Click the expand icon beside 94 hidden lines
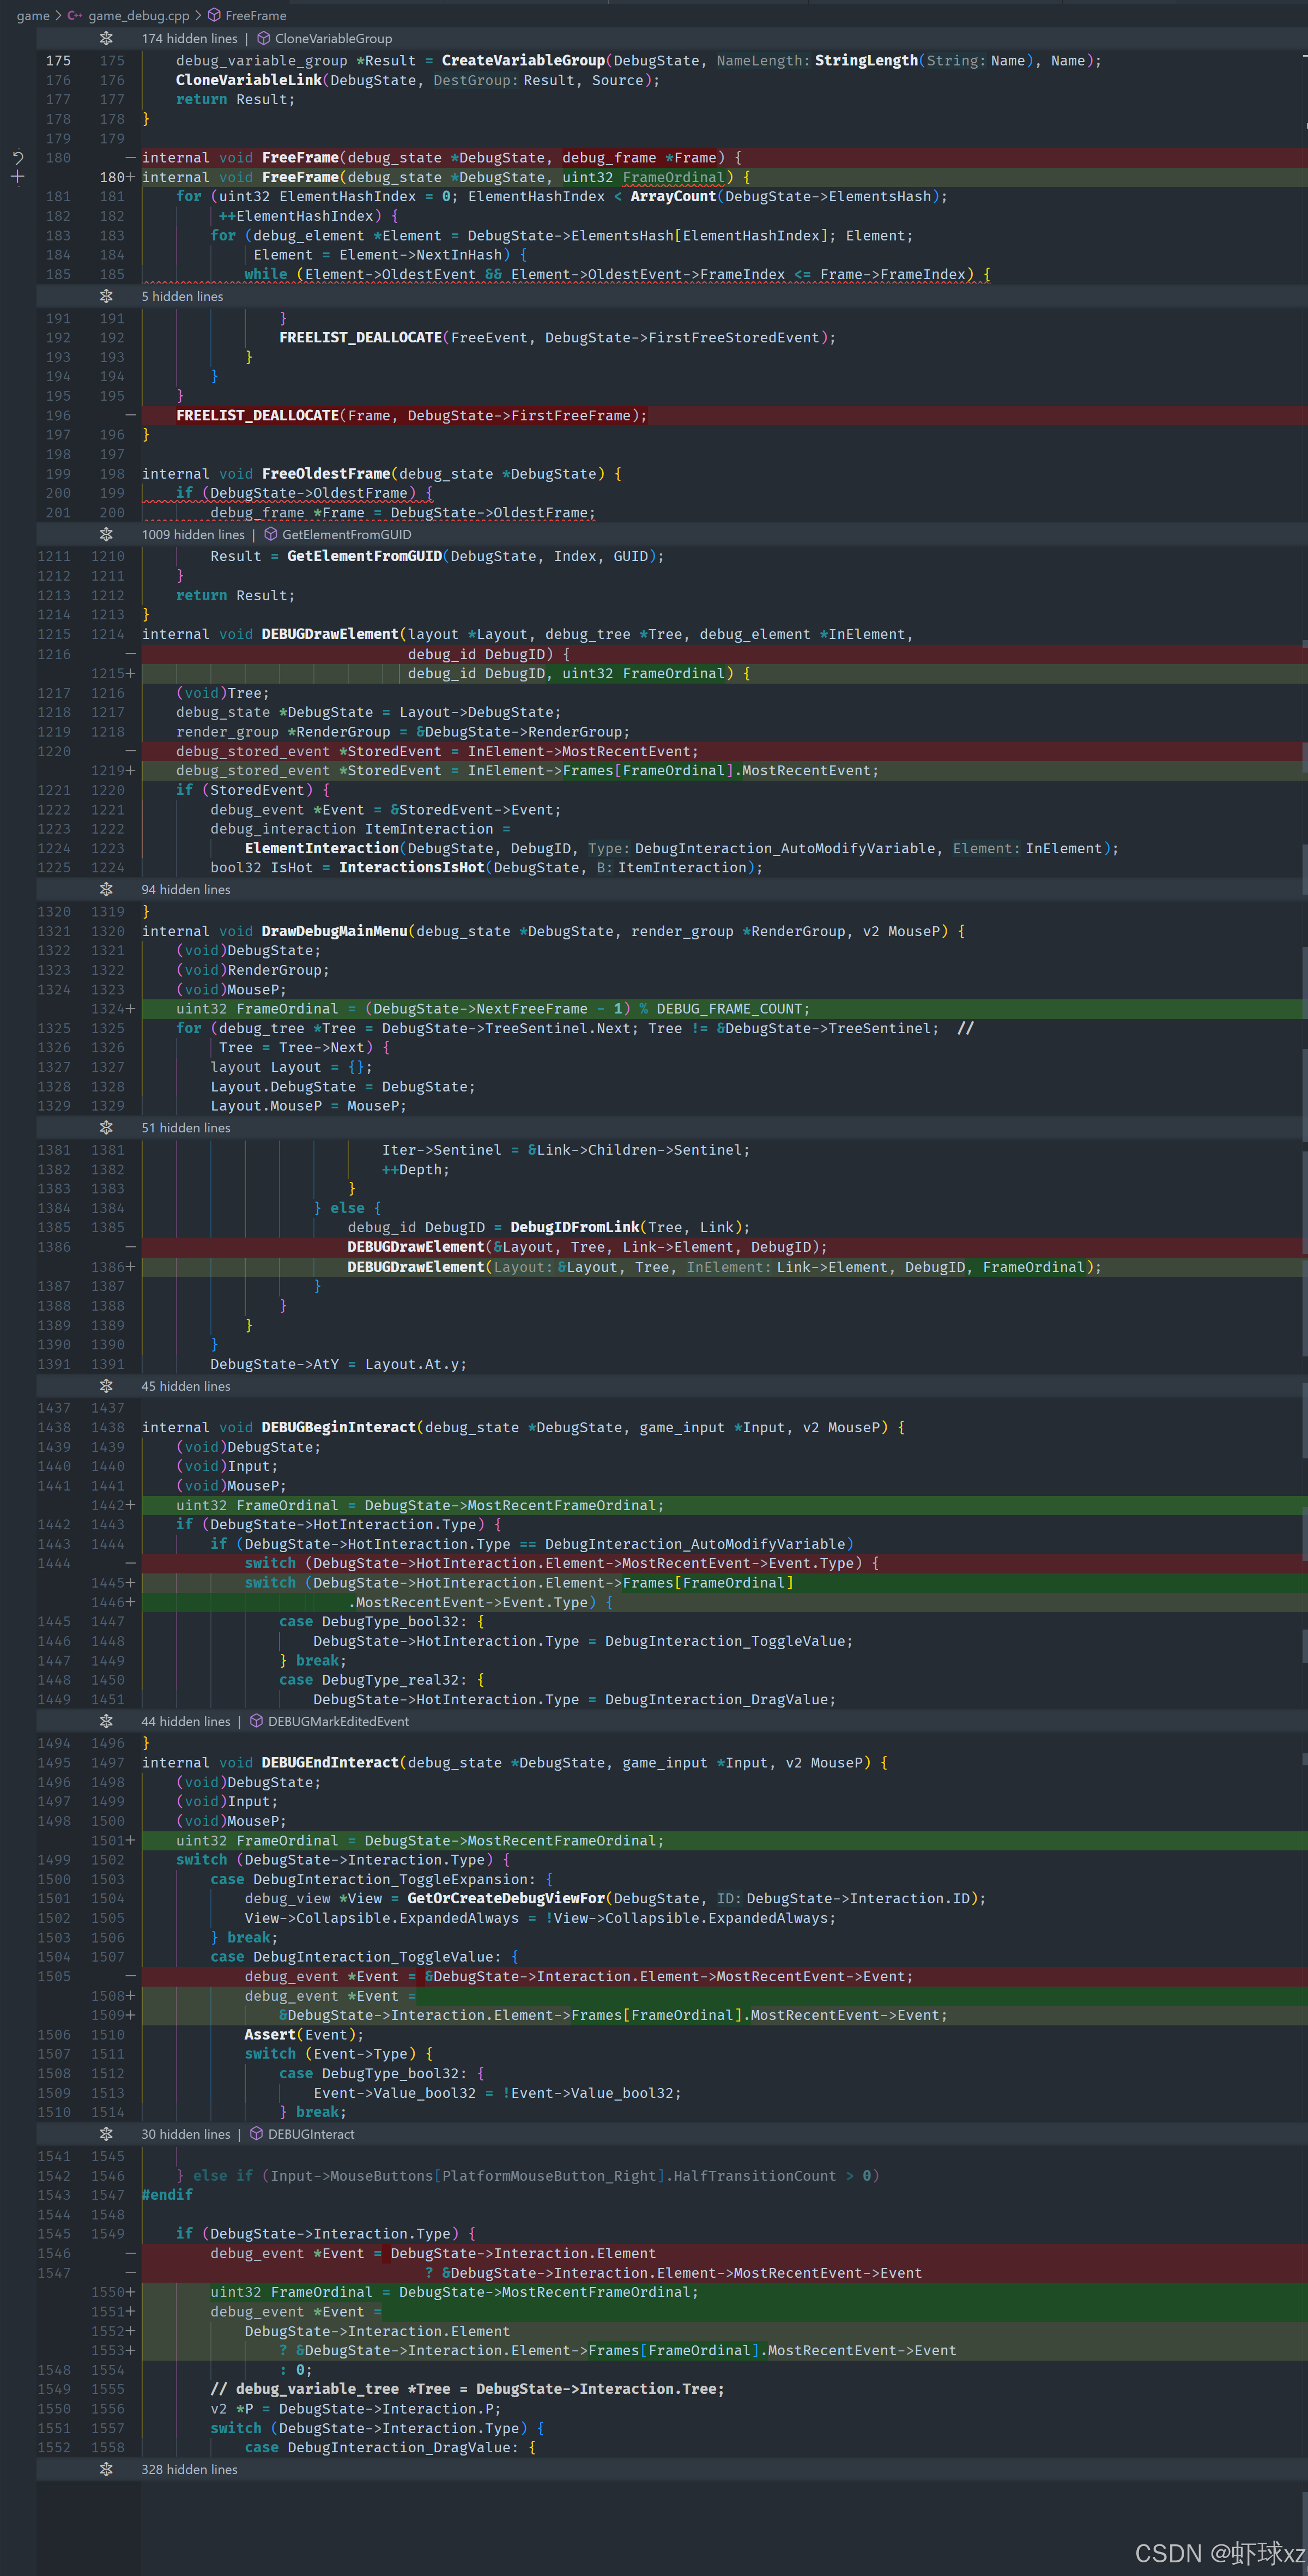The width and height of the screenshot is (1308, 2576). (x=106, y=890)
